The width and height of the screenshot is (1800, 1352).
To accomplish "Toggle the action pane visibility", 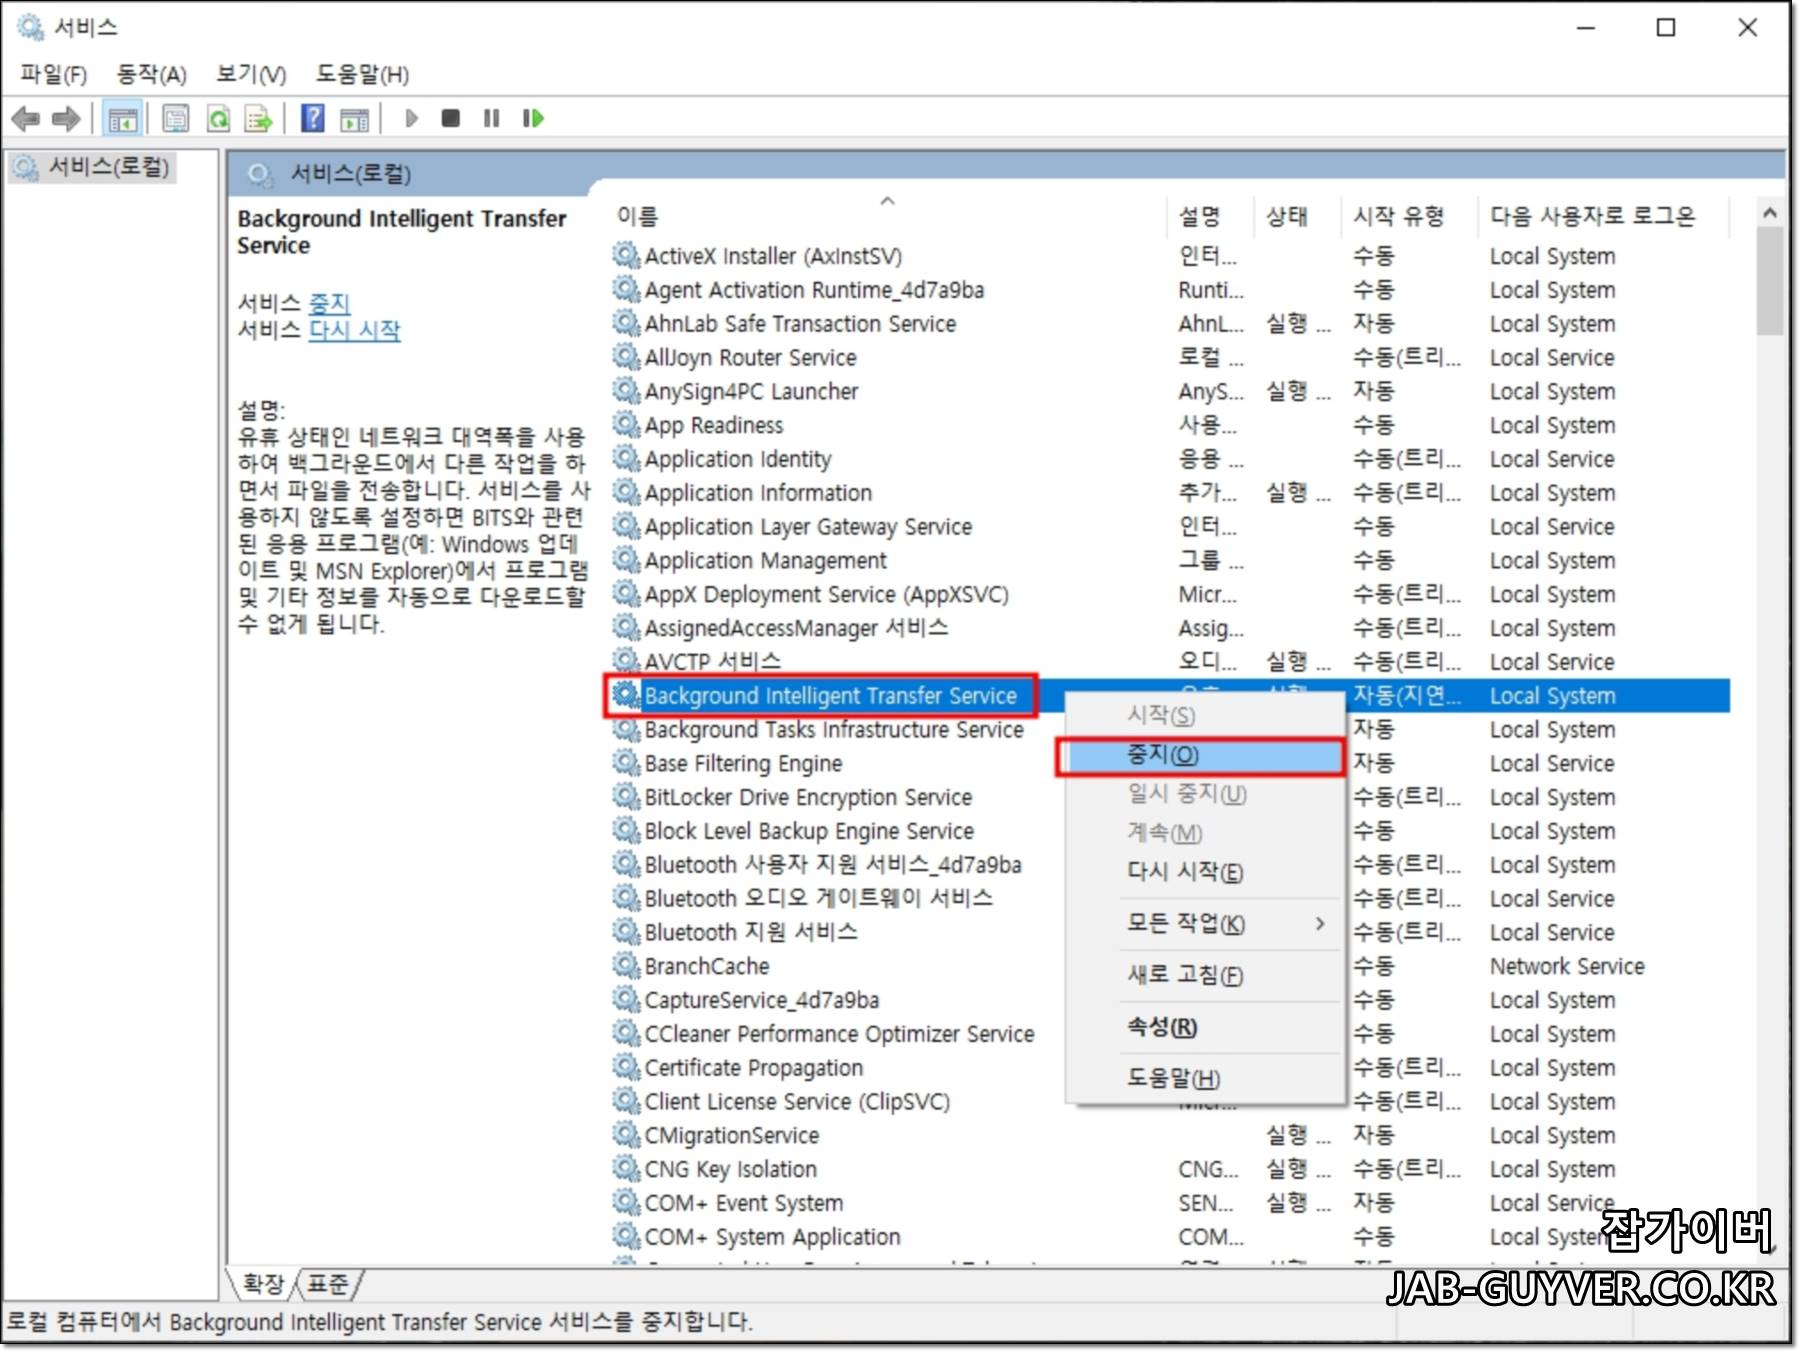I will [355, 118].
